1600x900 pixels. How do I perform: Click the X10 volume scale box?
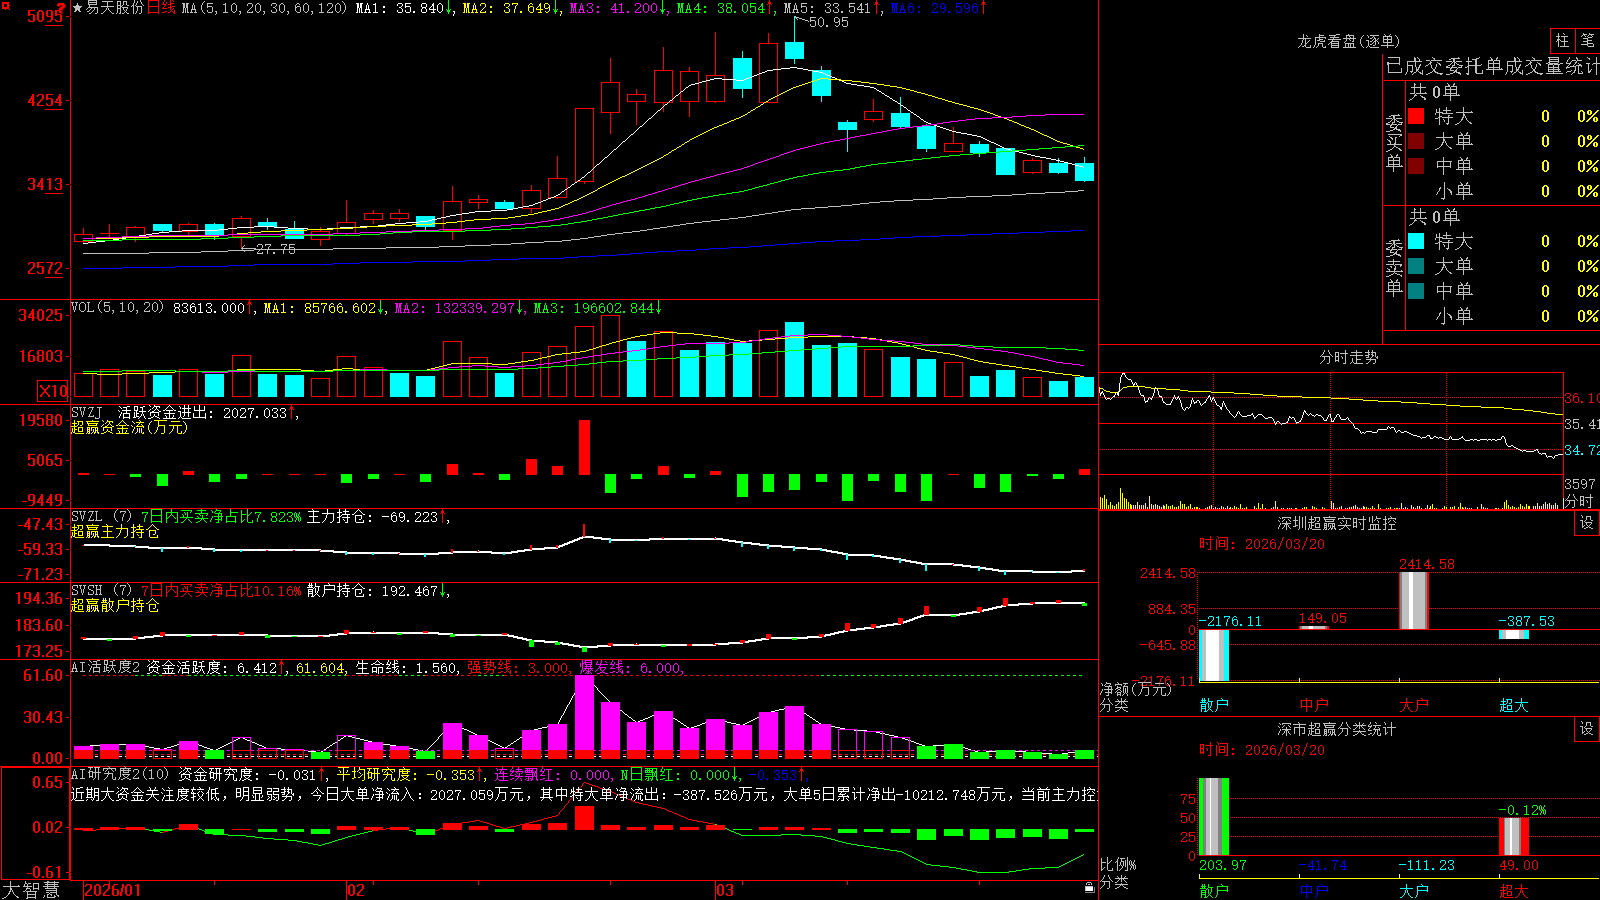[x=53, y=391]
